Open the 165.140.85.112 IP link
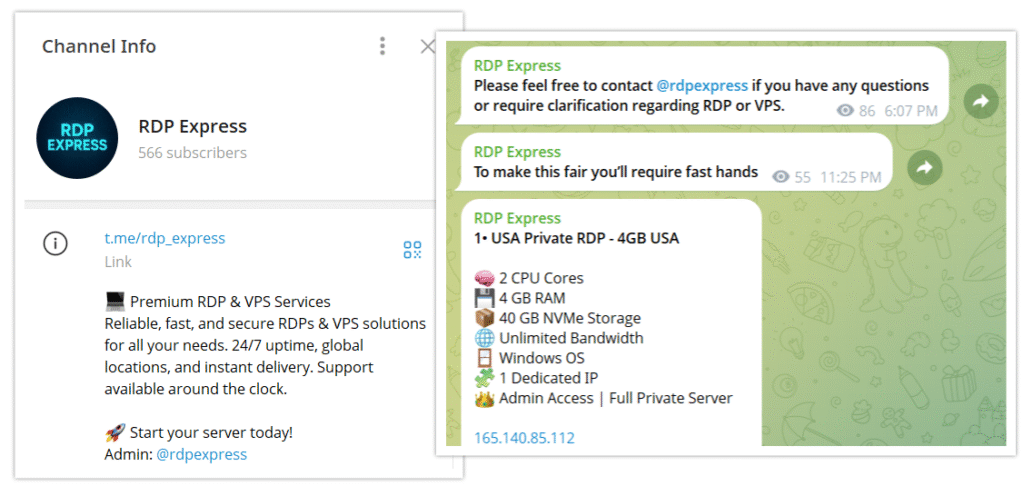Image resolution: width=1024 pixels, height=486 pixels. (x=524, y=438)
